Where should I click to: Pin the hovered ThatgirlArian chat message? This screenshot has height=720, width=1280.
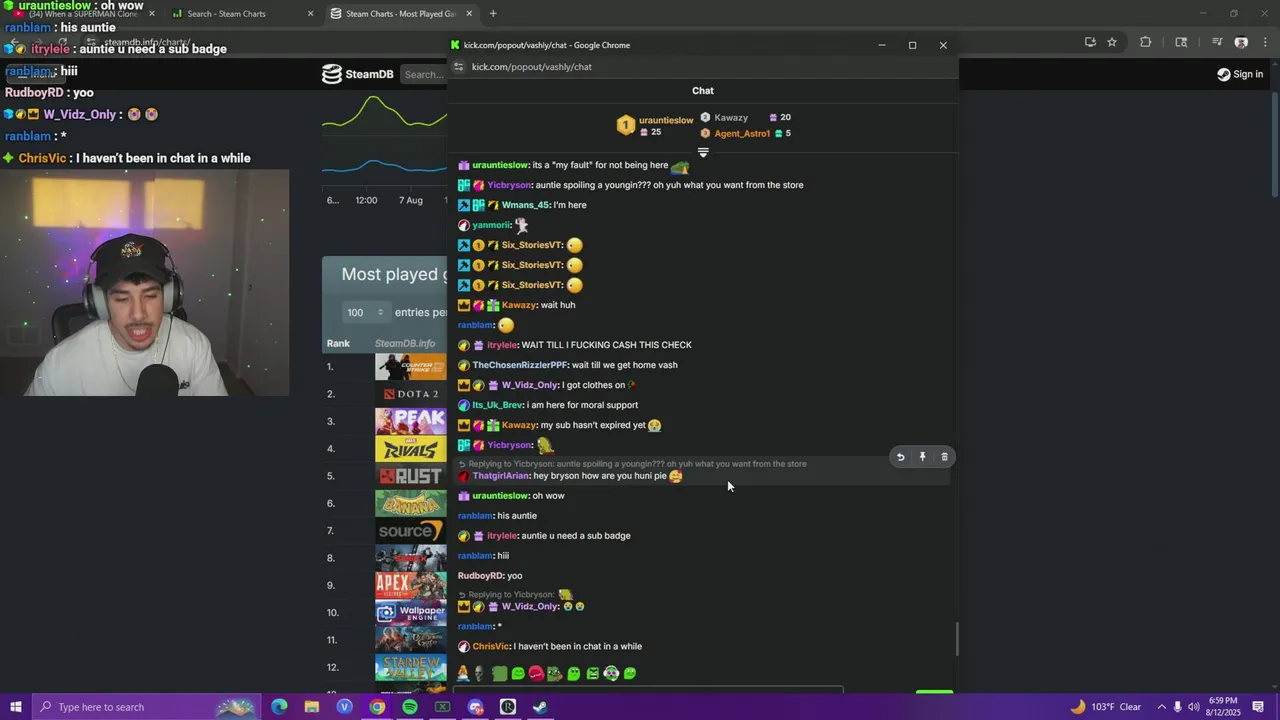point(922,457)
